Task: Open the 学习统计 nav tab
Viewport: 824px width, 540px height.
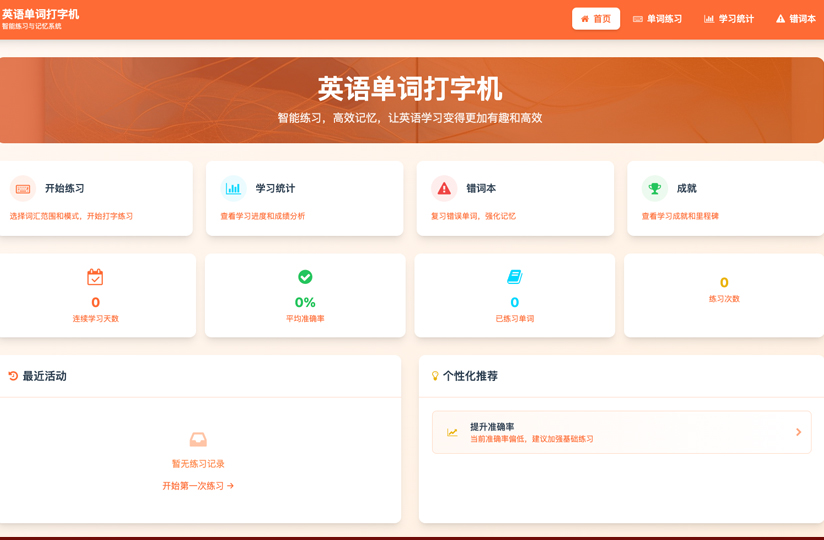Action: (729, 19)
